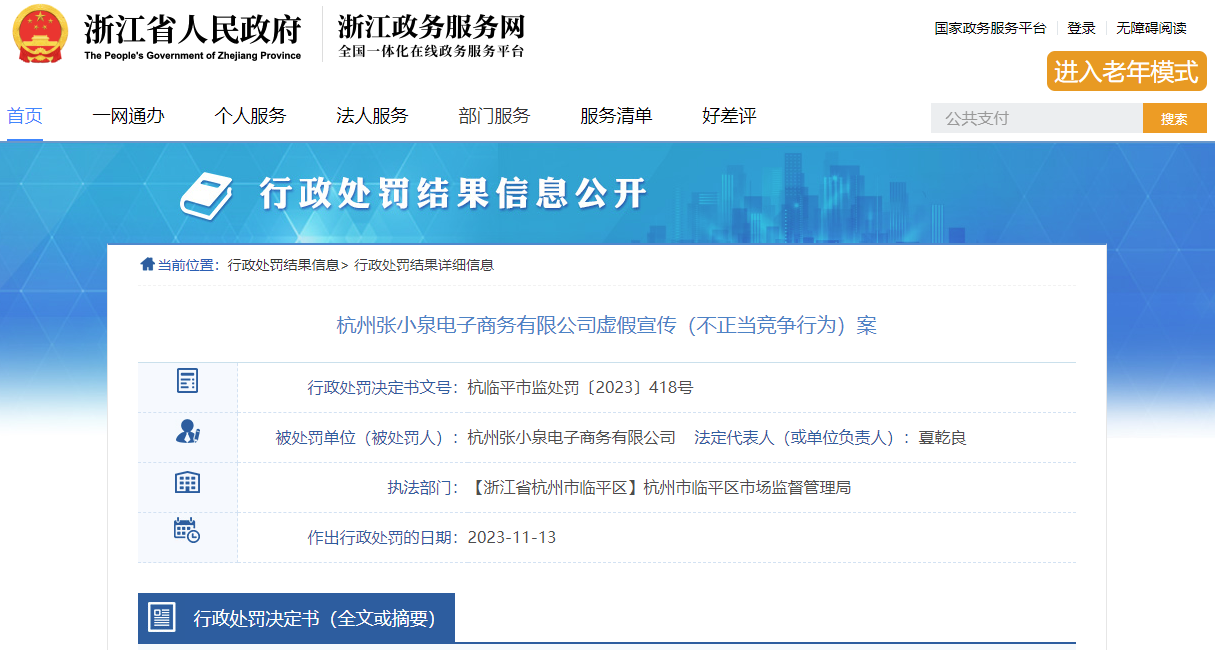Image resolution: width=1215 pixels, height=650 pixels.
Task: Click the 浙江省人民政府 heading text
Action: pyautogui.click(x=192, y=28)
